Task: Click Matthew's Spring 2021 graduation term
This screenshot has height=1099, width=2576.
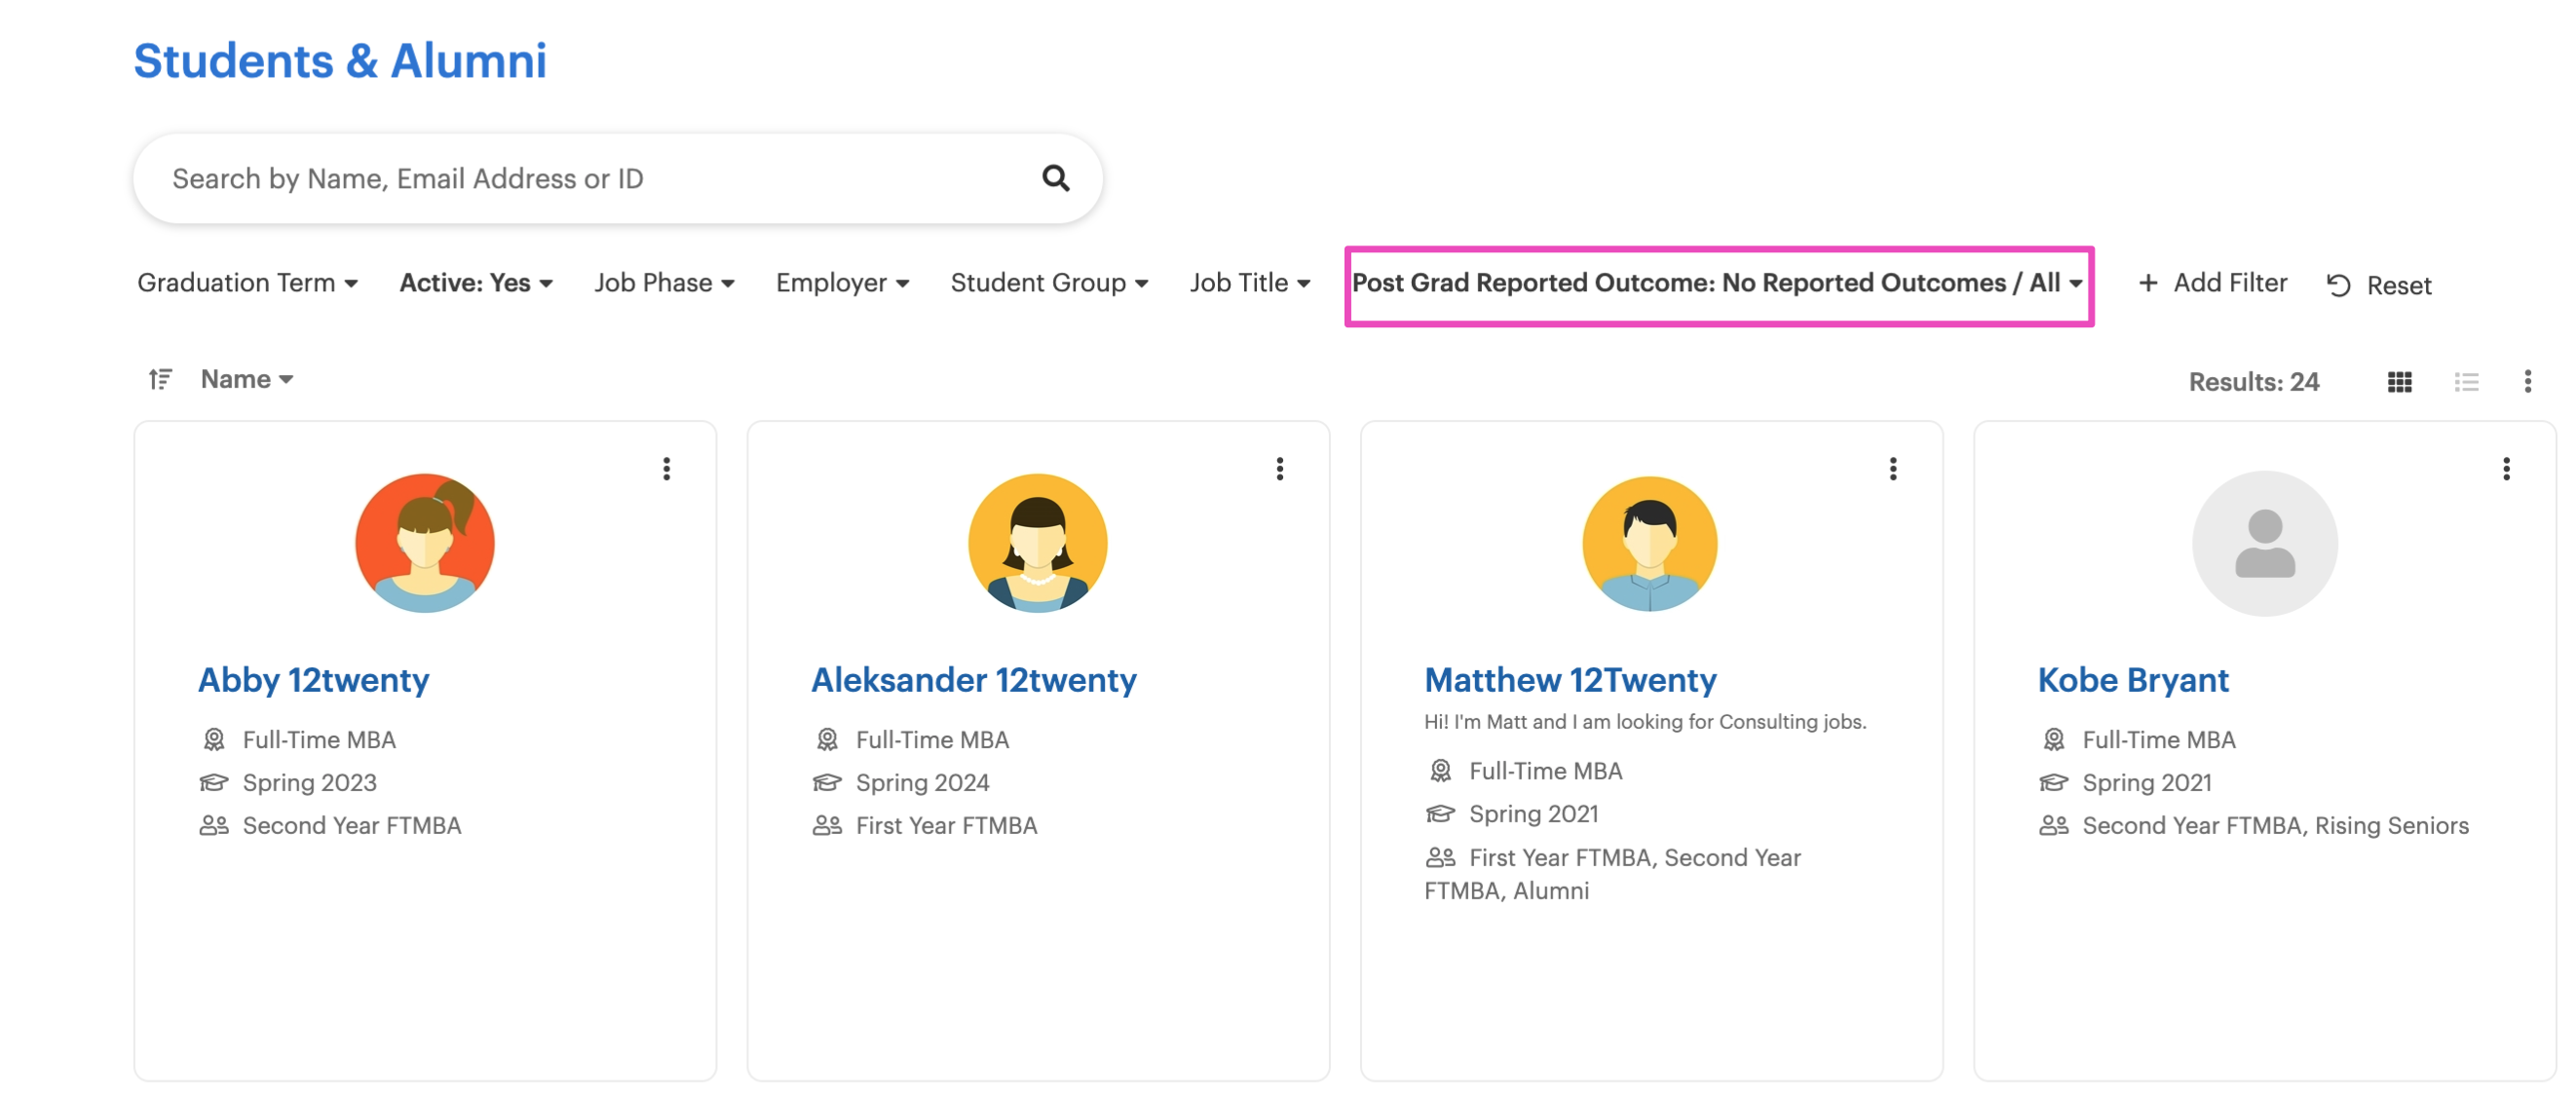Action: [x=1533, y=813]
